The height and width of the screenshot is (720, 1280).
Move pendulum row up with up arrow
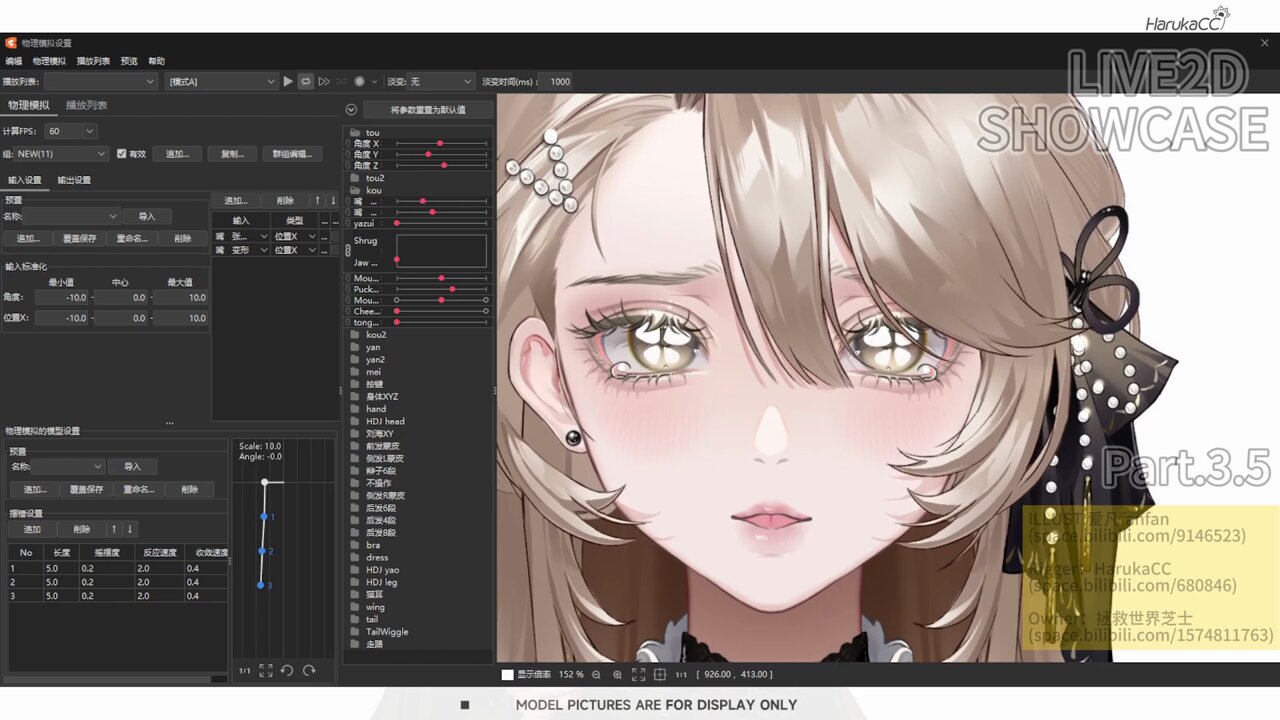(x=114, y=529)
